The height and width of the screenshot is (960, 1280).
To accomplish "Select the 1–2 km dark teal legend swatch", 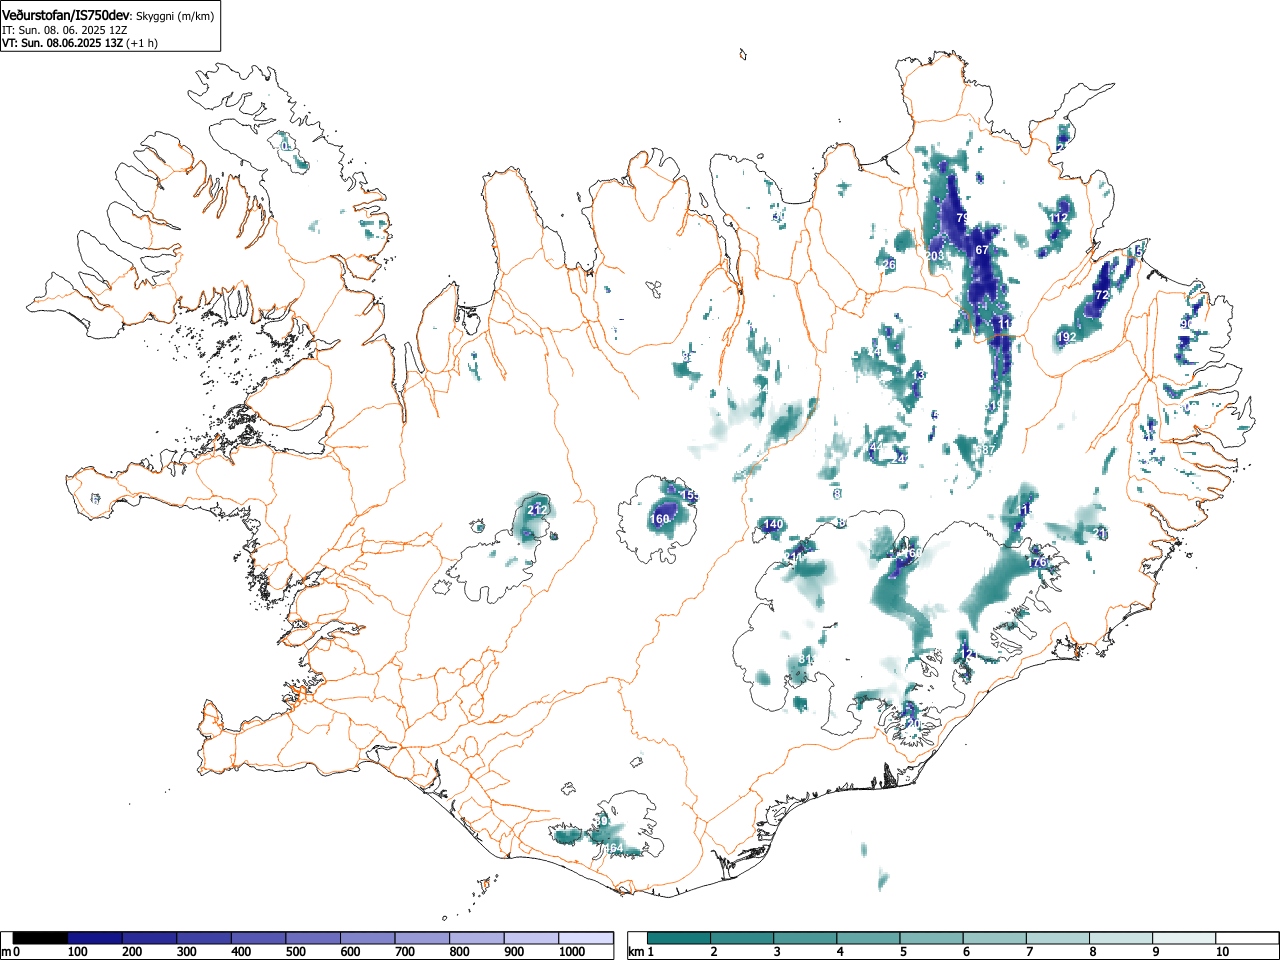I will pos(680,938).
